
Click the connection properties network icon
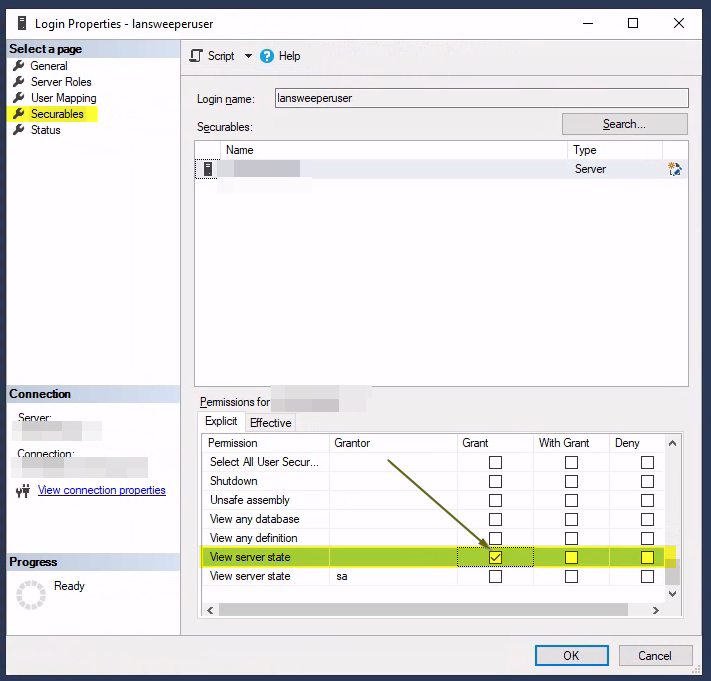pos(23,491)
